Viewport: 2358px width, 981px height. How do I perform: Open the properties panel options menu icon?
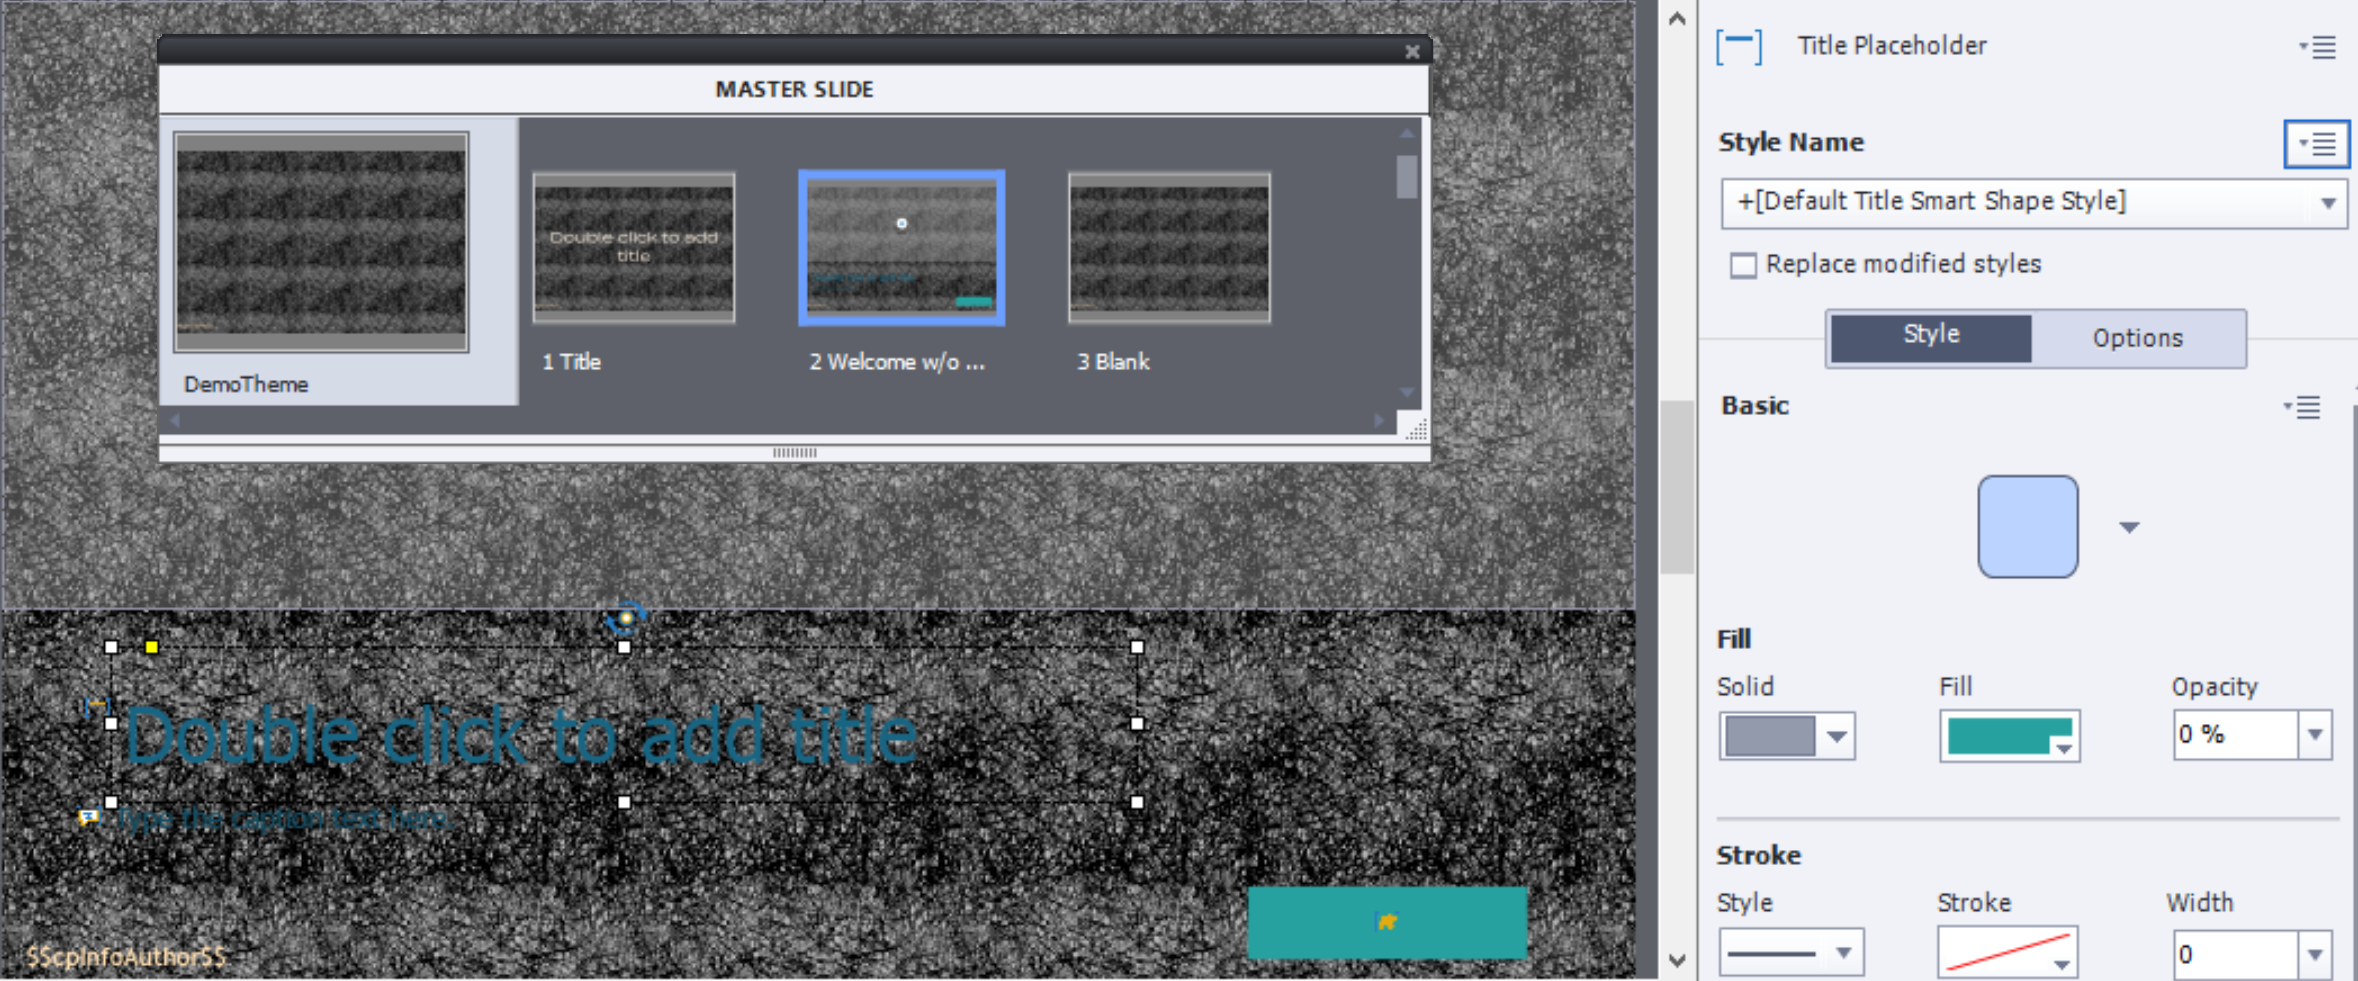pyautogui.click(x=2317, y=47)
